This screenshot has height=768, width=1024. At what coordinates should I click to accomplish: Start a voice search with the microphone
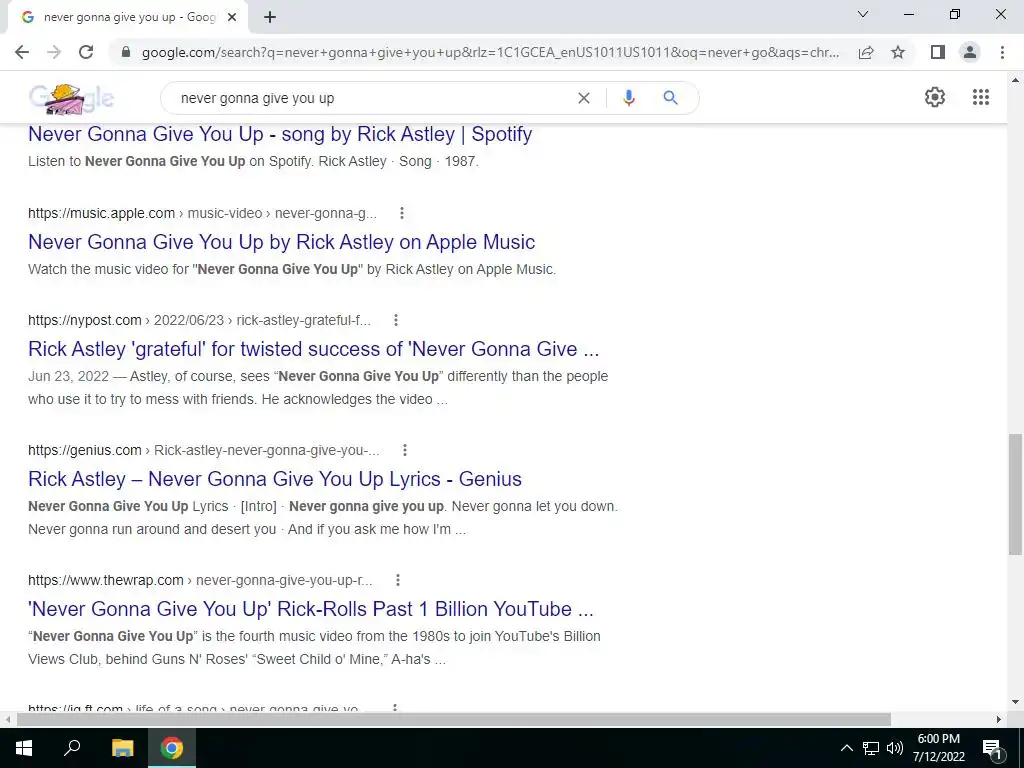[629, 98]
